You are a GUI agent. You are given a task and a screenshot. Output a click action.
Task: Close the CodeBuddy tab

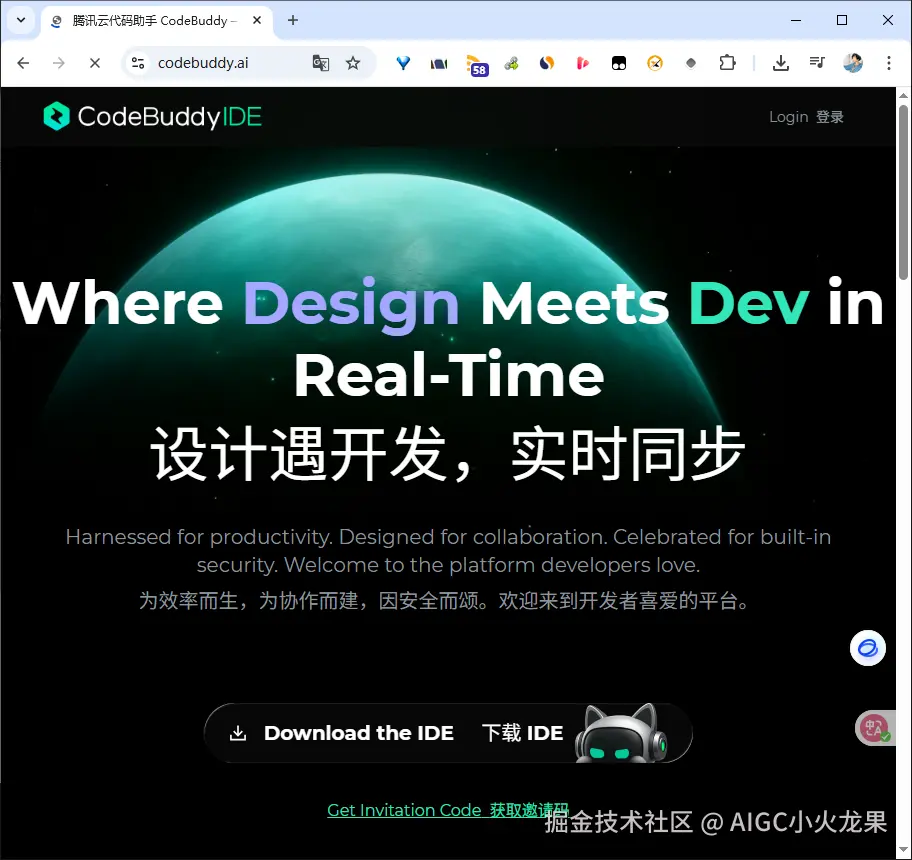[x=257, y=20]
